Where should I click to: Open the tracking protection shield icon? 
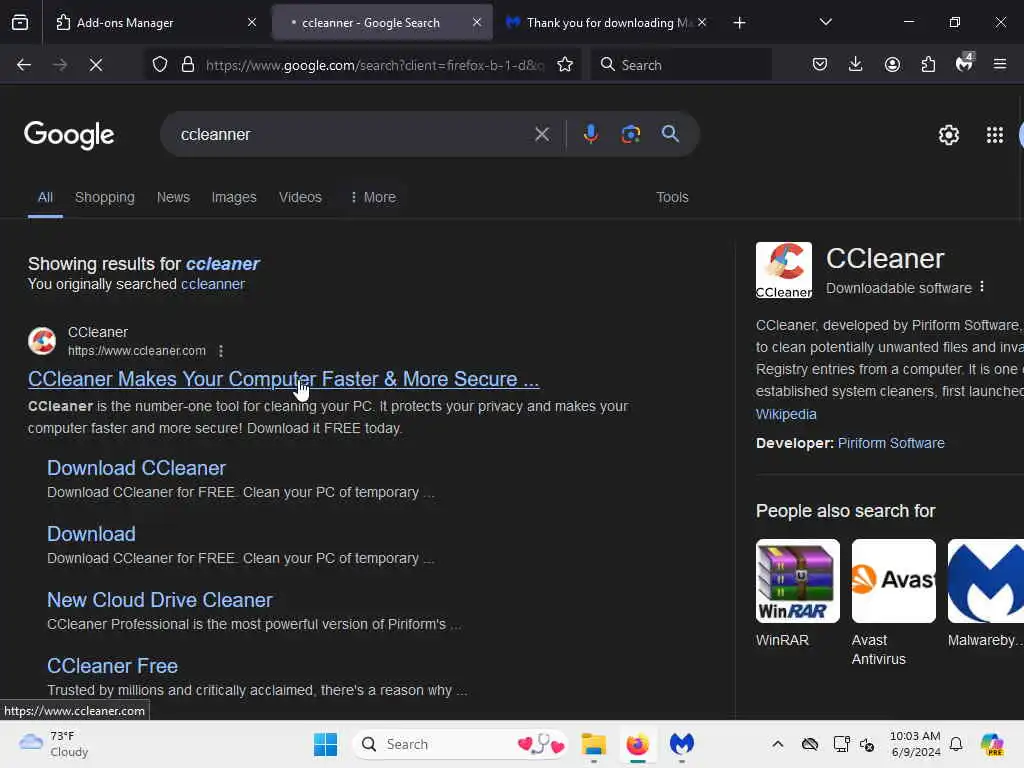[160, 65]
